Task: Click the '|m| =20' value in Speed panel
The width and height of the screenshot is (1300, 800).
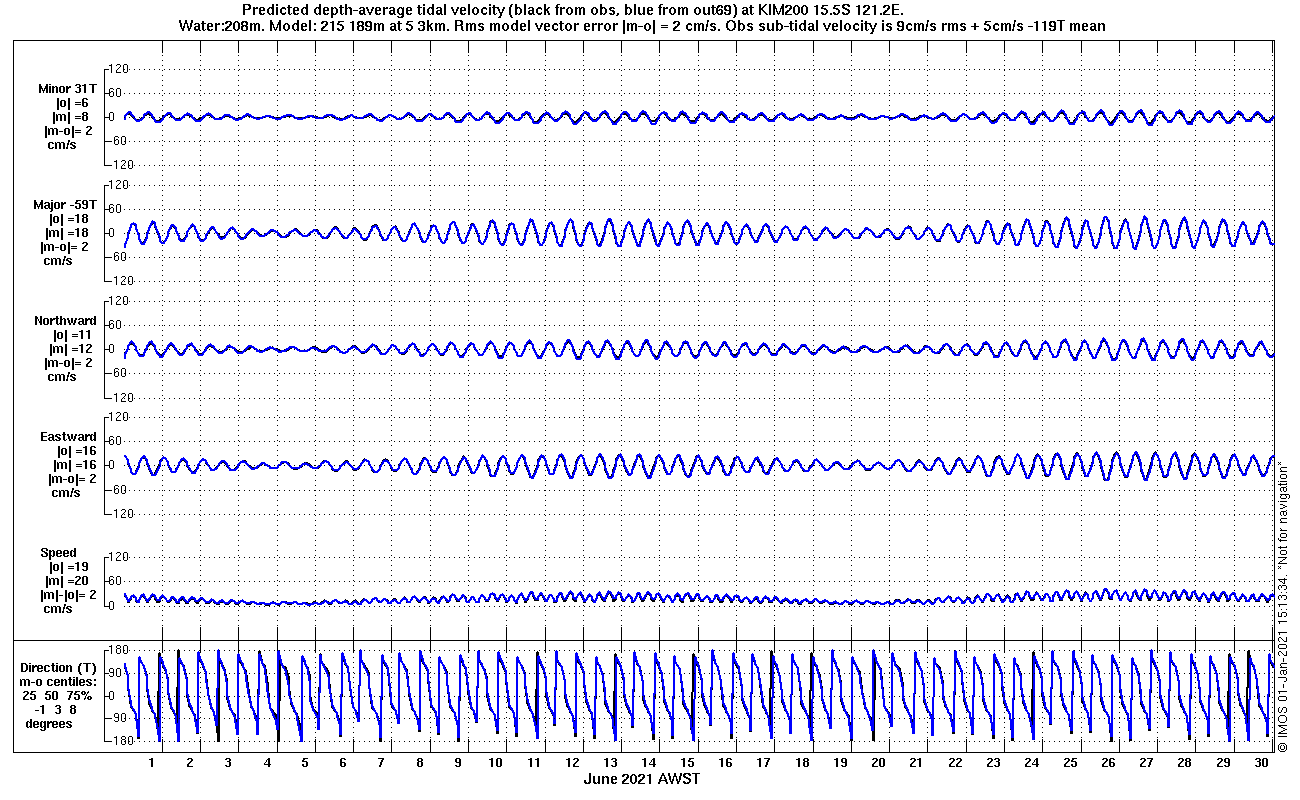Action: click(69, 581)
